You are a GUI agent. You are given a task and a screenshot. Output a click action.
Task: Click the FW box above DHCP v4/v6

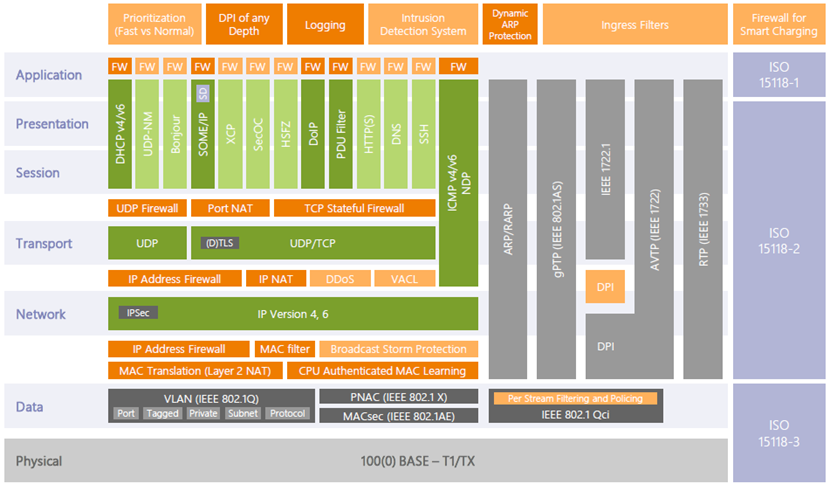pyautogui.click(x=120, y=67)
